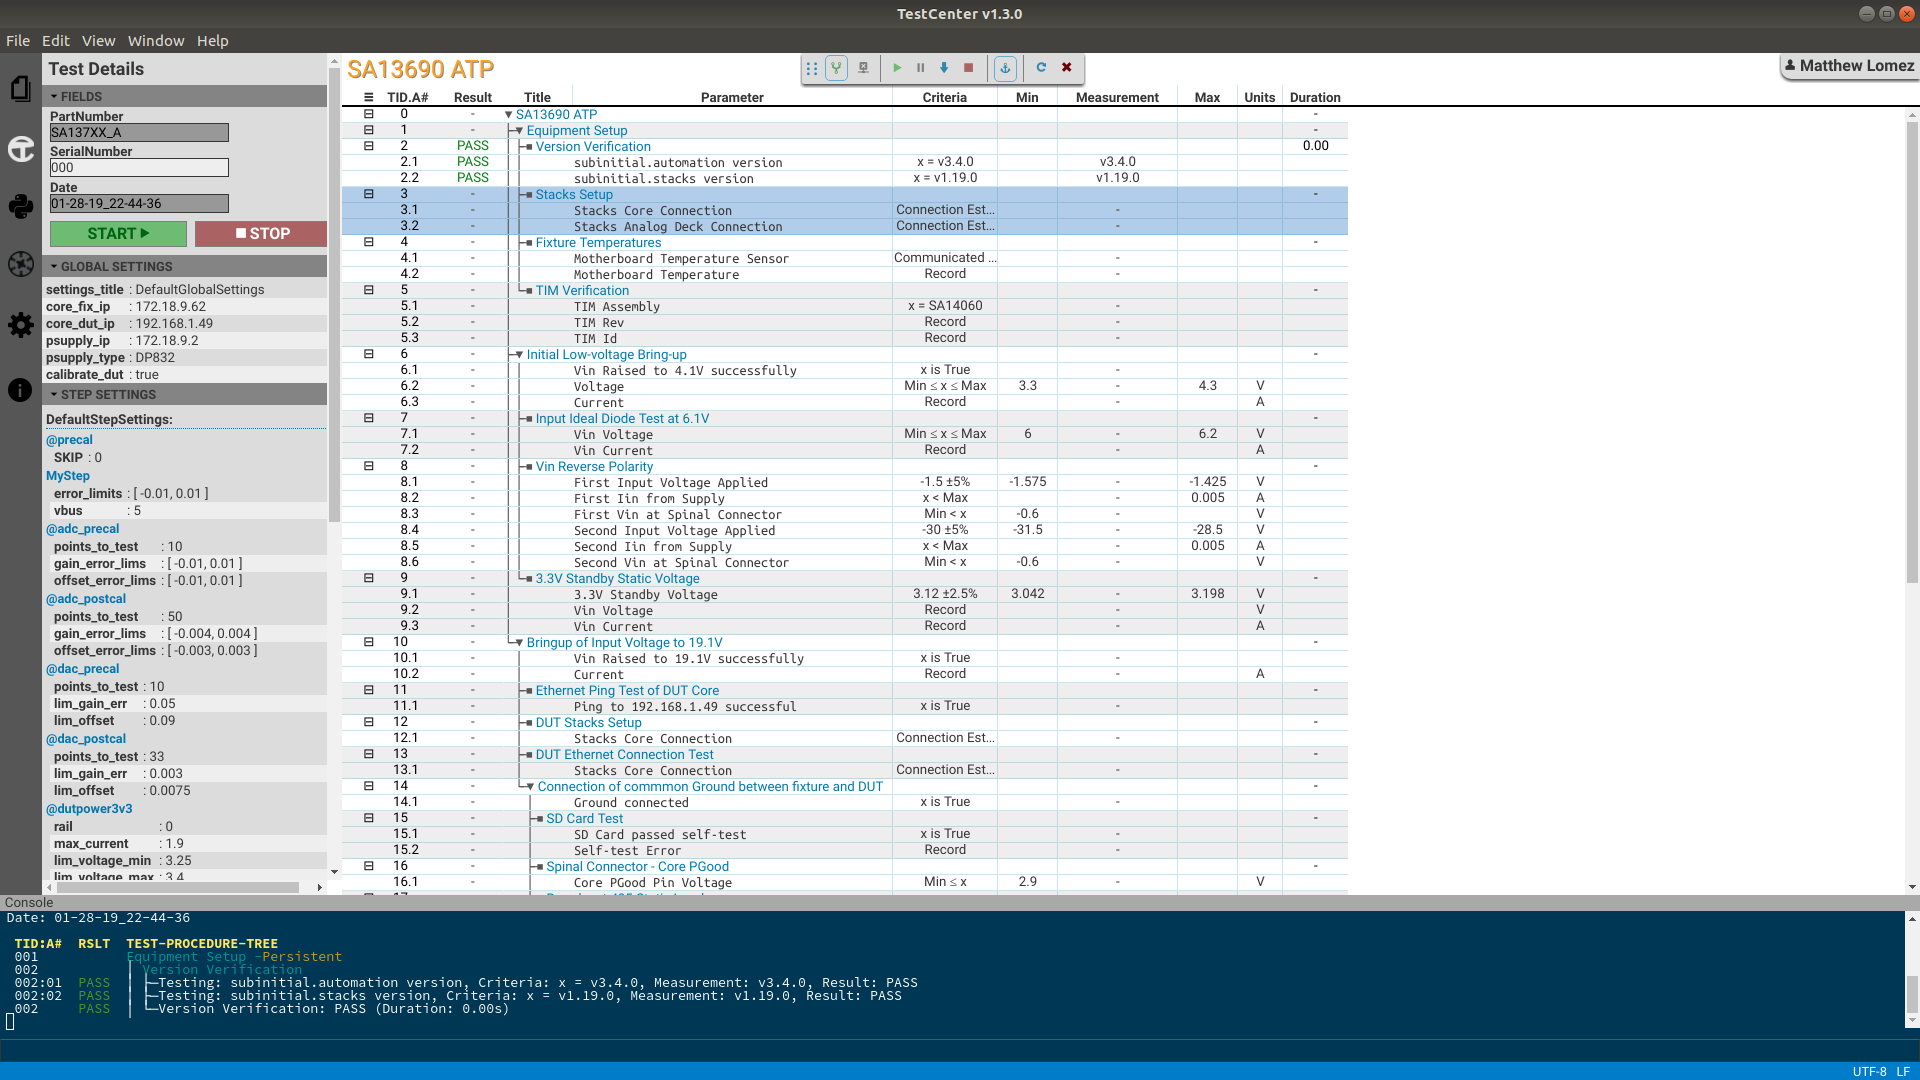Click the LF status bar entry
The height and width of the screenshot is (1080, 1920).
1903,1071
